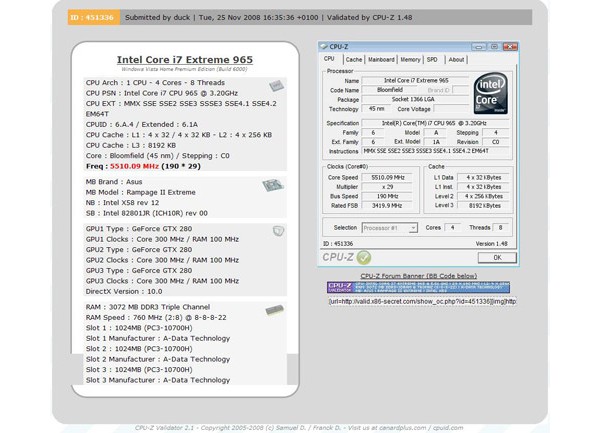Screen dimensions: 600x433
Task: Click the GPU1 Type : GeForce GTX 280 line
Action: coord(139,229)
